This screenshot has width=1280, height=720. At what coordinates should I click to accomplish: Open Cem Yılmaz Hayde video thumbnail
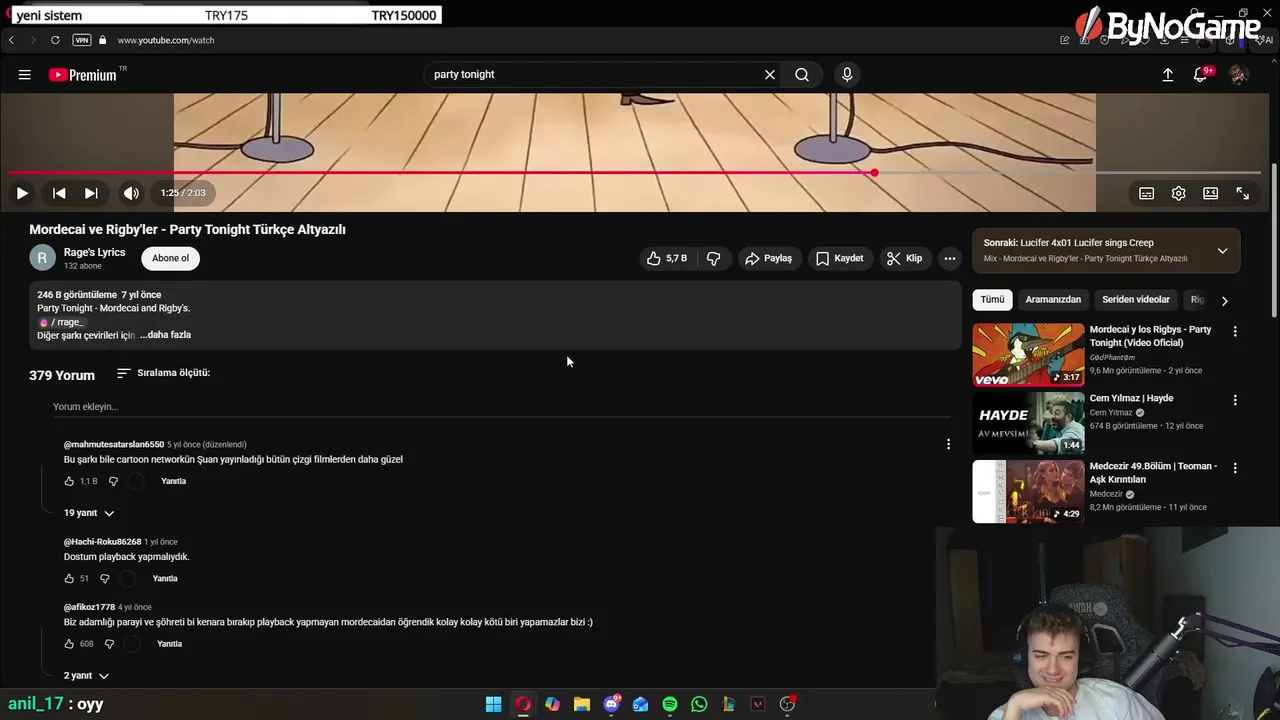1028,423
